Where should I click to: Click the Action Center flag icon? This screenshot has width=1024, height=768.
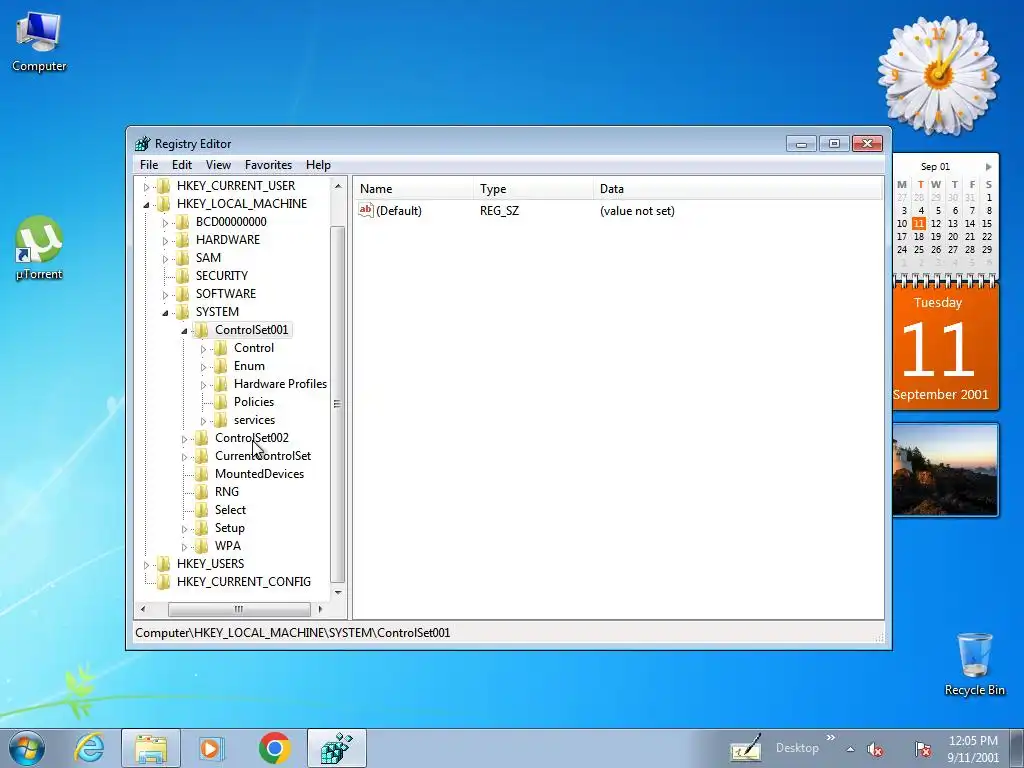(x=922, y=749)
